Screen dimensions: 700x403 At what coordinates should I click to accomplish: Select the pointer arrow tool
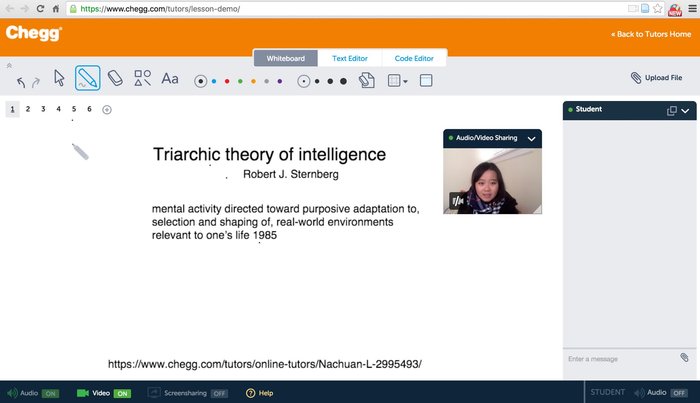(59, 78)
